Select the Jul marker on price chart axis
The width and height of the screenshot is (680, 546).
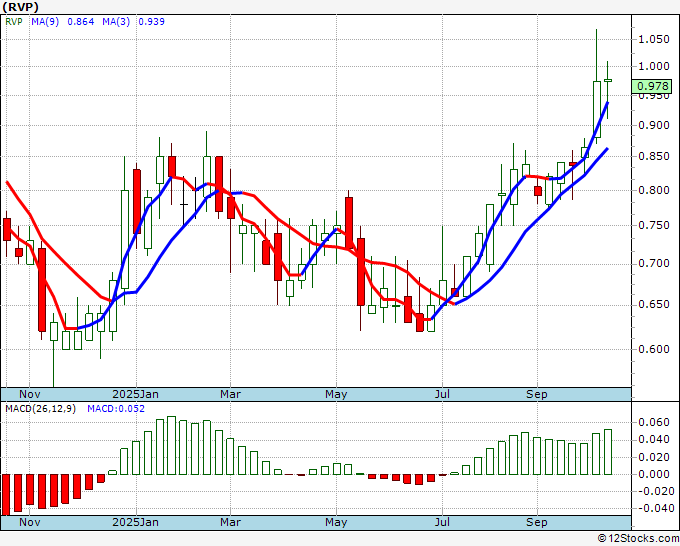441,394
